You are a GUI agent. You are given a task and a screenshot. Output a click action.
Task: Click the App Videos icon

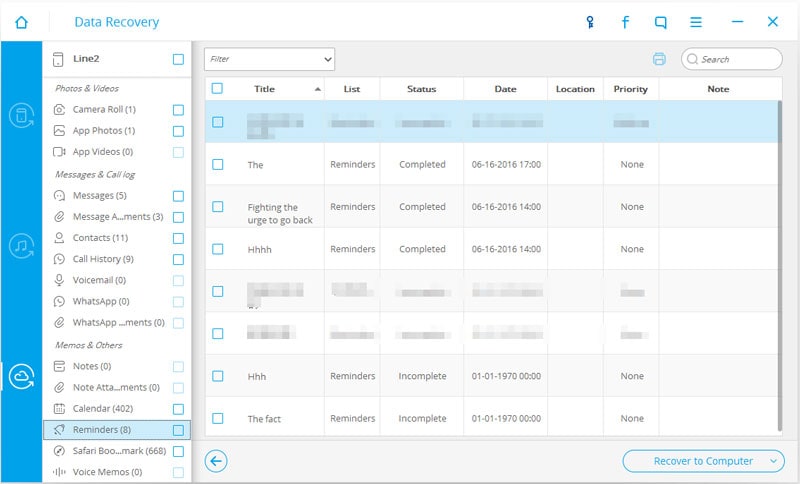59,152
